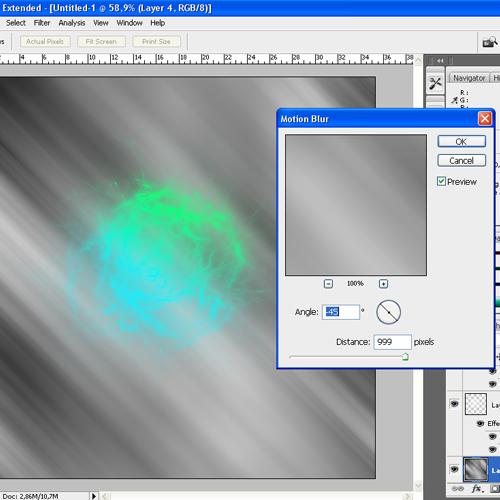Open the Select menu
500x500 pixels.
[x=16, y=23]
